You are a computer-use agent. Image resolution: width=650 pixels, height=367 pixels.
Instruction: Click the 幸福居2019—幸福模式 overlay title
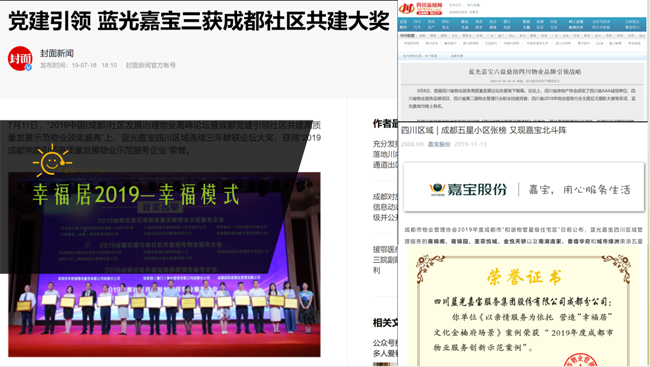(x=136, y=195)
